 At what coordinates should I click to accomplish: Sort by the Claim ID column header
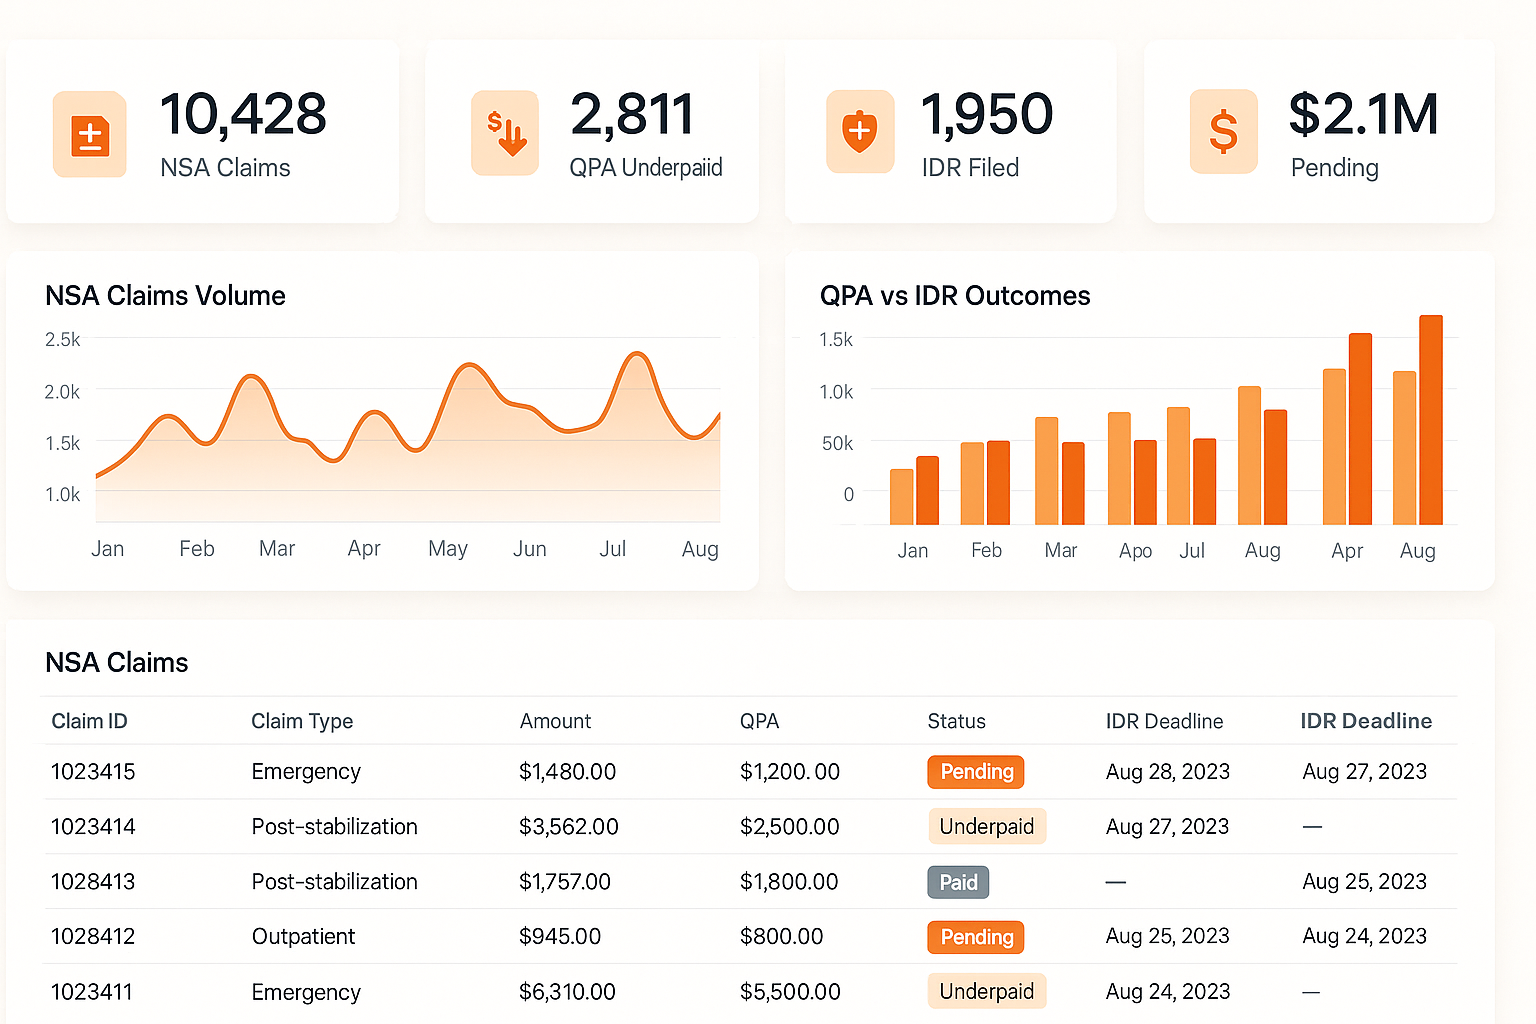(89, 721)
